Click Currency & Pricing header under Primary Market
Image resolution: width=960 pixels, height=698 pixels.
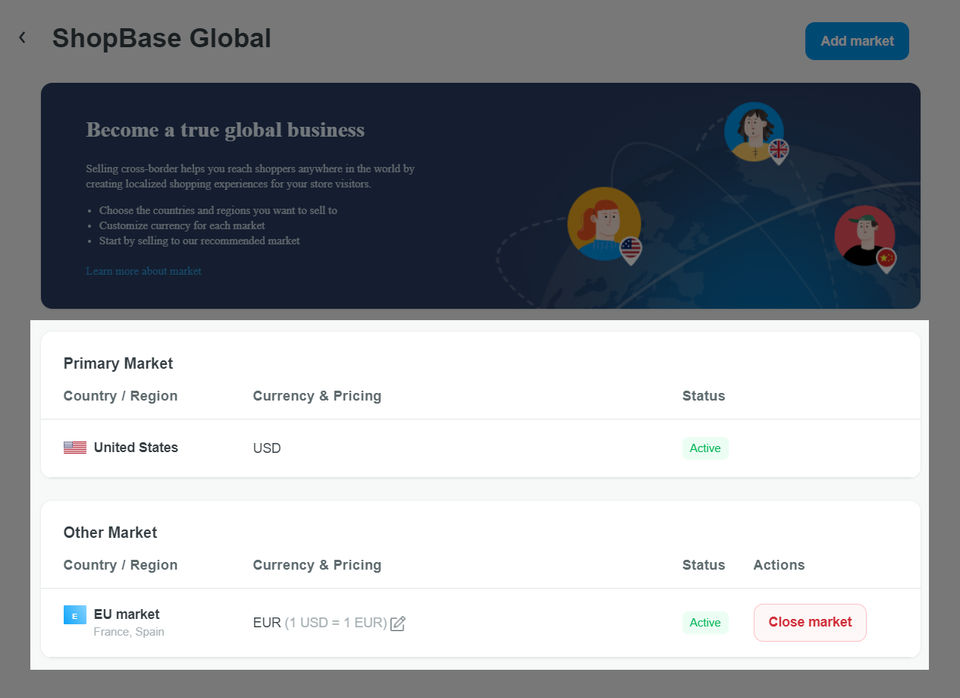[317, 396]
